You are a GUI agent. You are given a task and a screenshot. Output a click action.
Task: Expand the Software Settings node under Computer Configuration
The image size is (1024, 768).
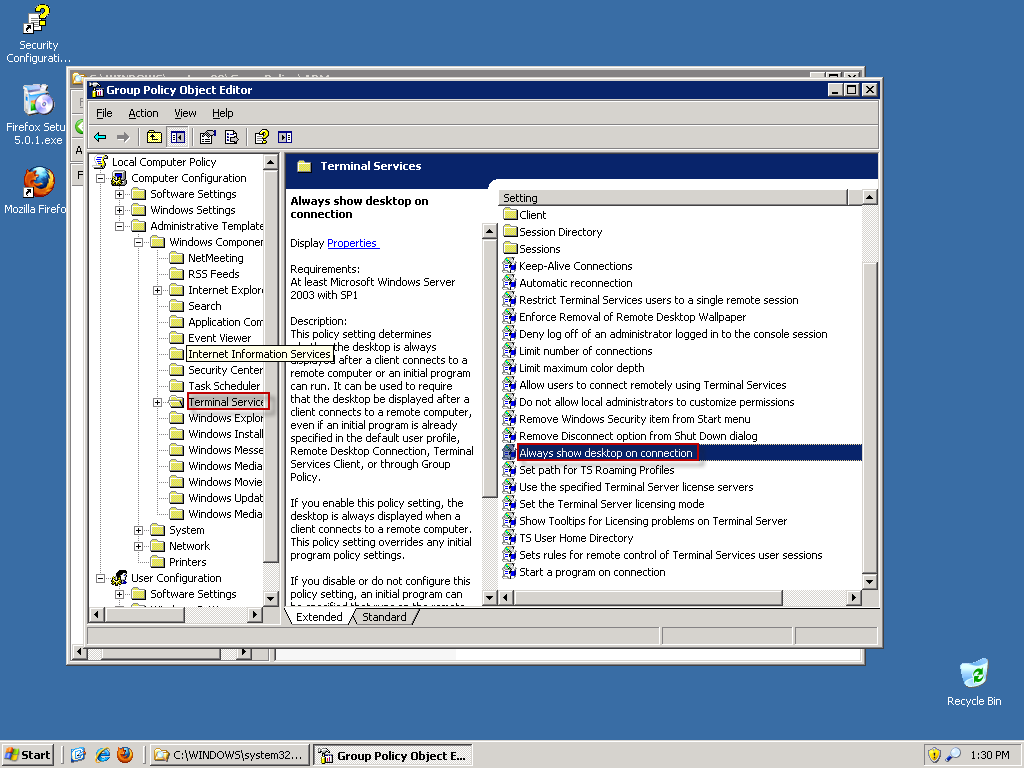point(120,195)
